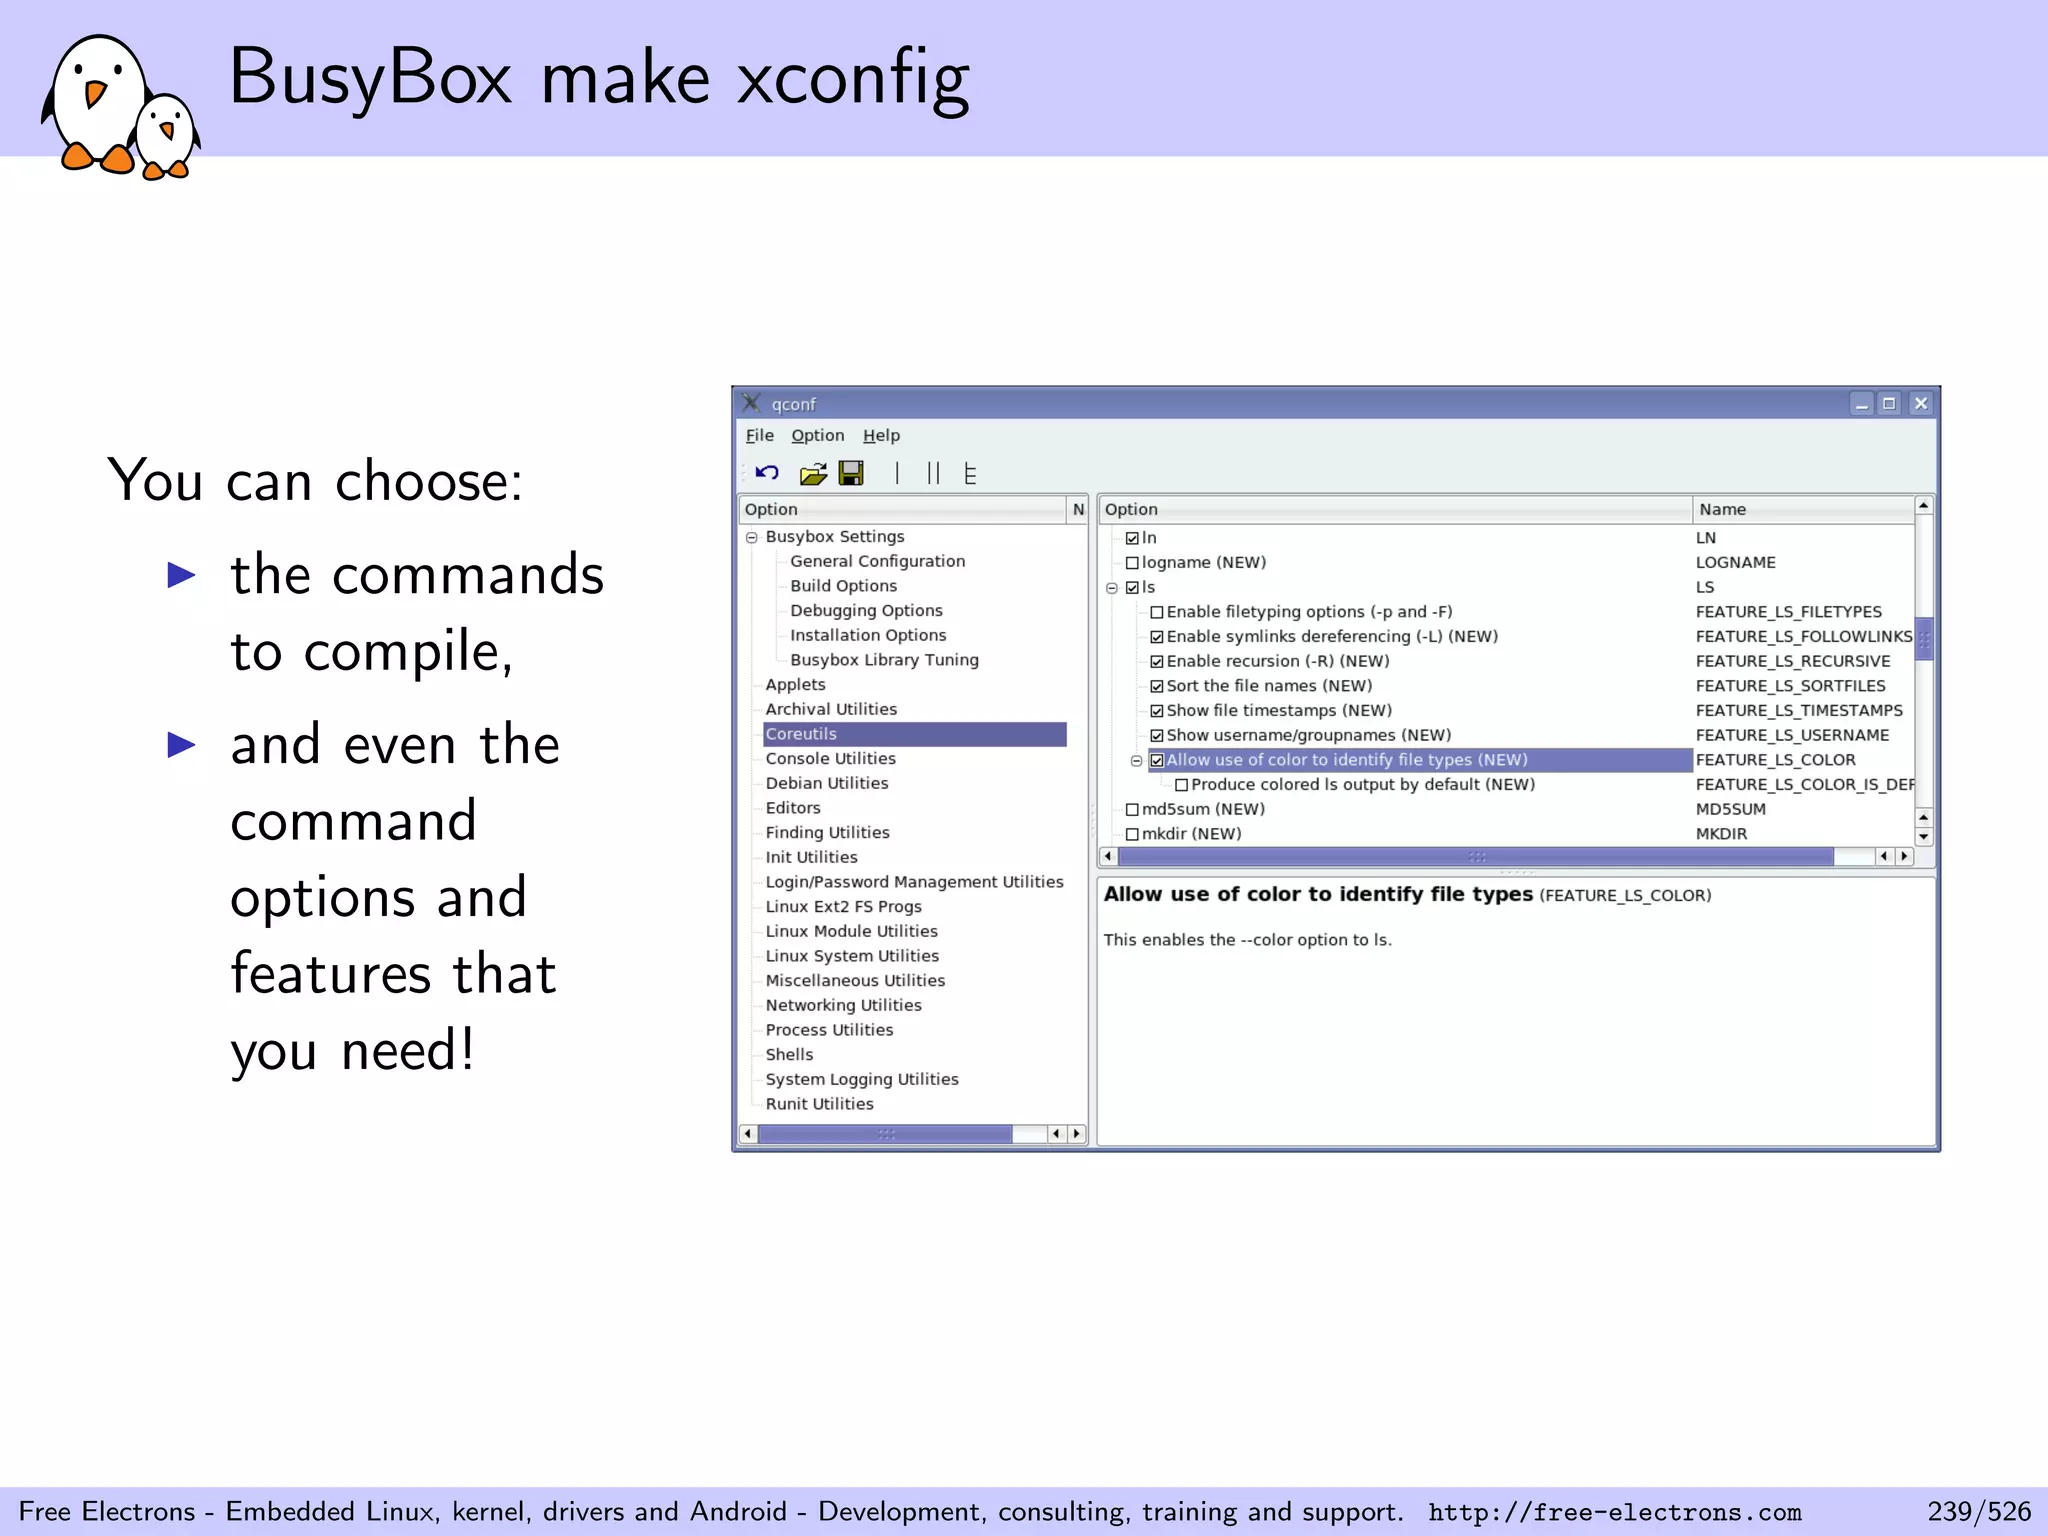This screenshot has width=2048, height=1536.
Task: Click scroll-up arrow of options list
Action: (1923, 505)
